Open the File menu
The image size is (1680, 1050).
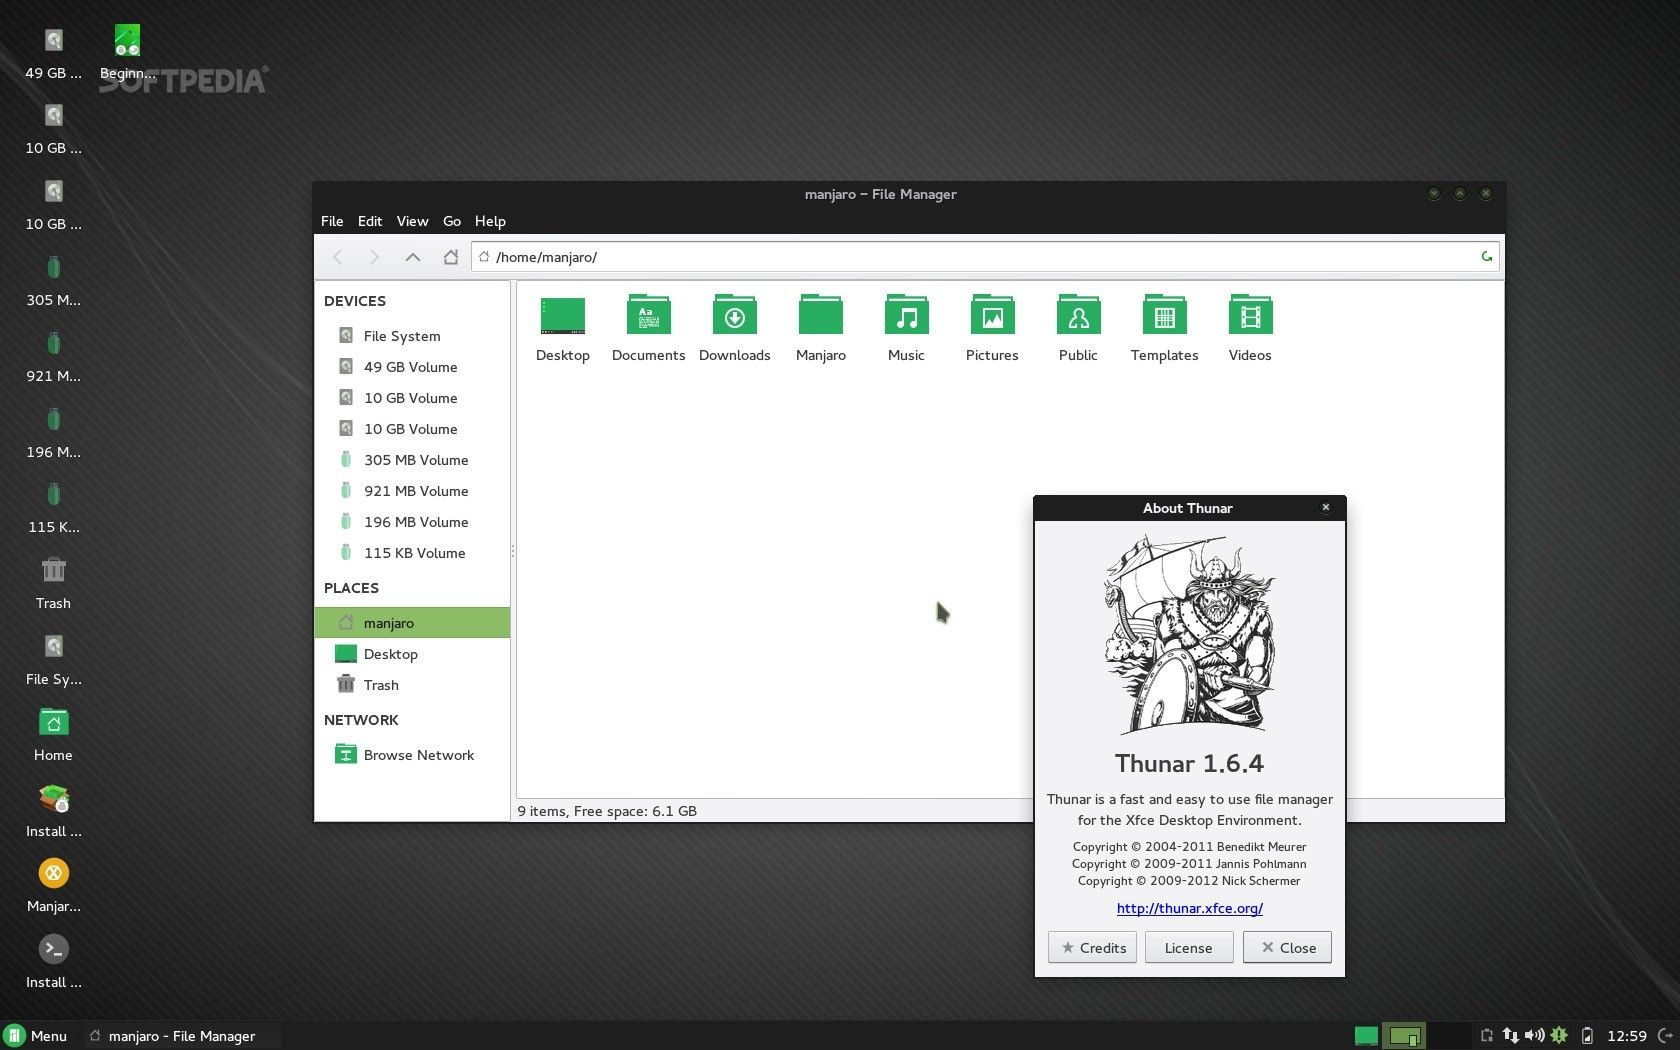tap(331, 221)
